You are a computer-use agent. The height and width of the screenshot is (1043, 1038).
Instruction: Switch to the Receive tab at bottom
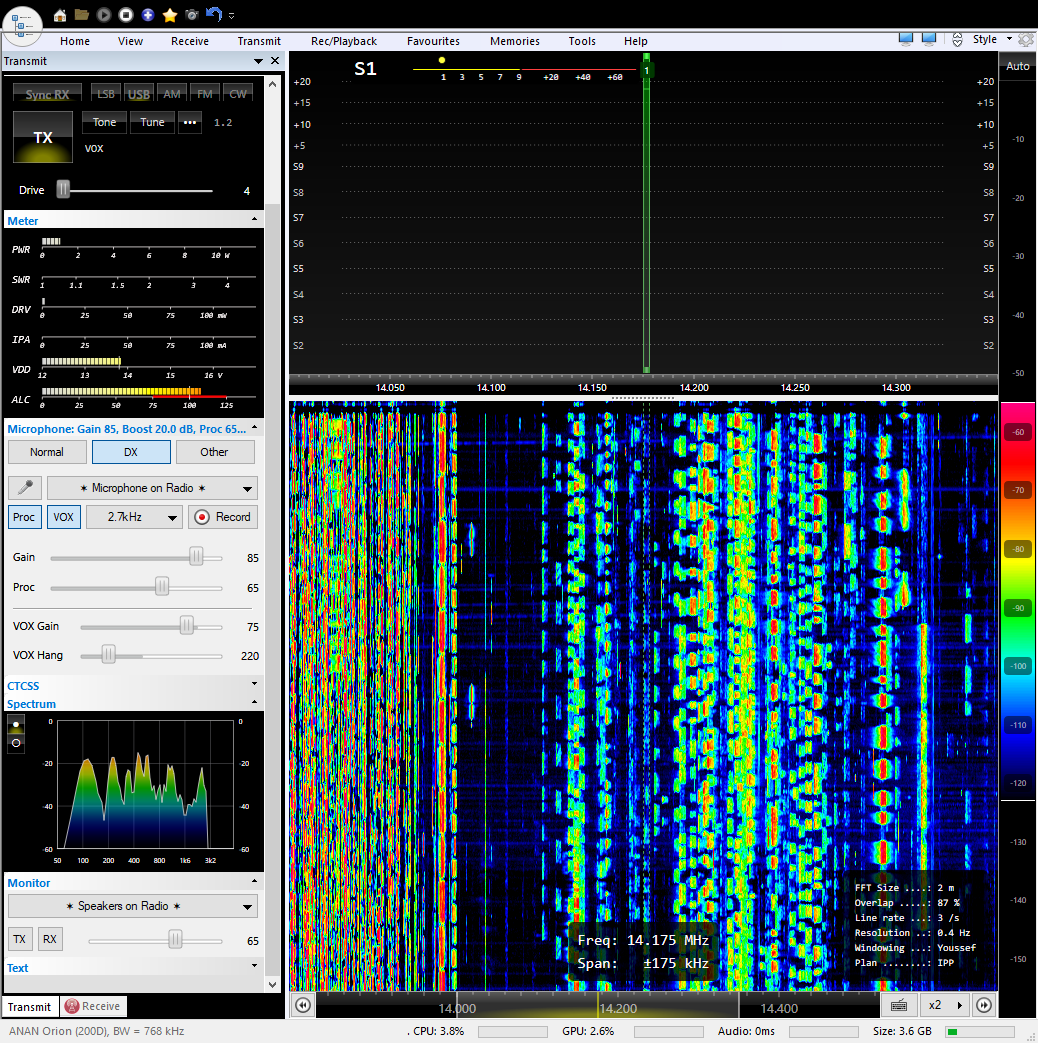tap(93, 1006)
